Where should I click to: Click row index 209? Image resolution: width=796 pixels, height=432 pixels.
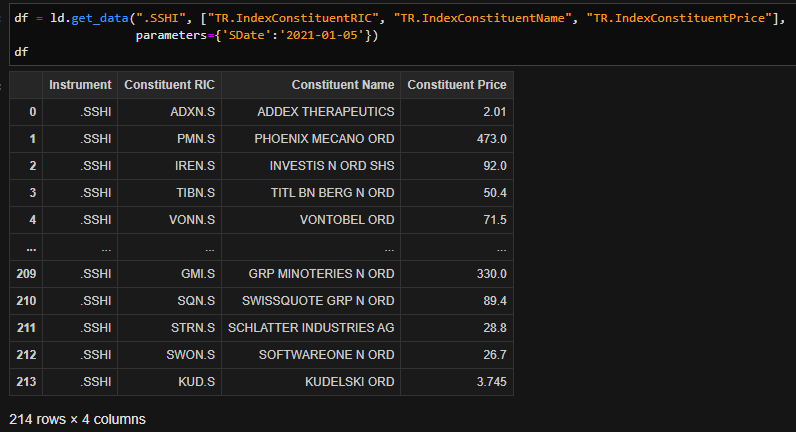(x=26, y=274)
